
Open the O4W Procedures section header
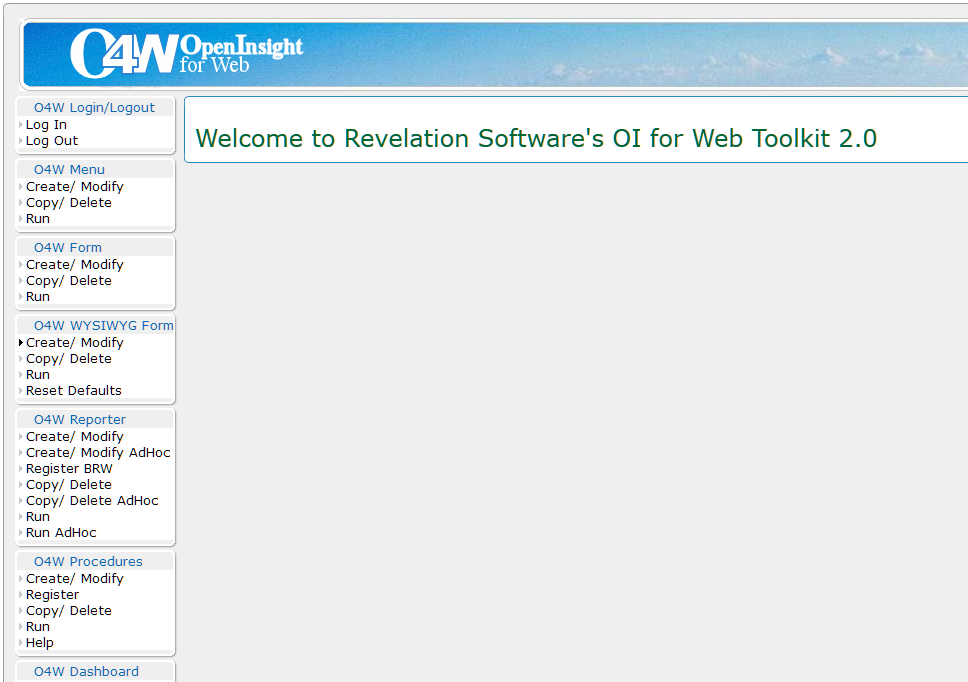pos(88,562)
